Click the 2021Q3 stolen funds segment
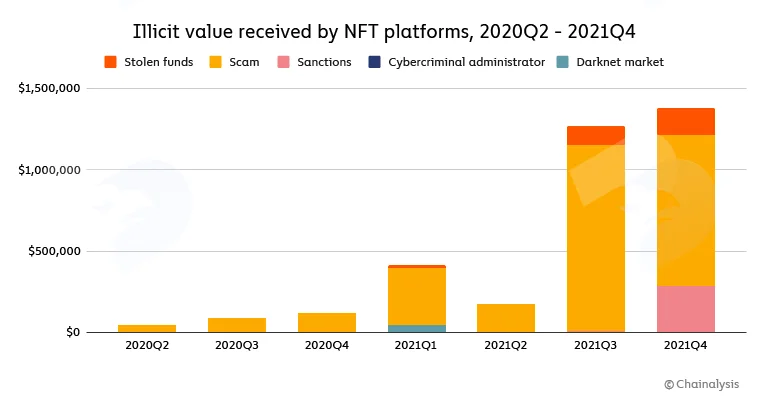The image size is (765, 397). [596, 136]
